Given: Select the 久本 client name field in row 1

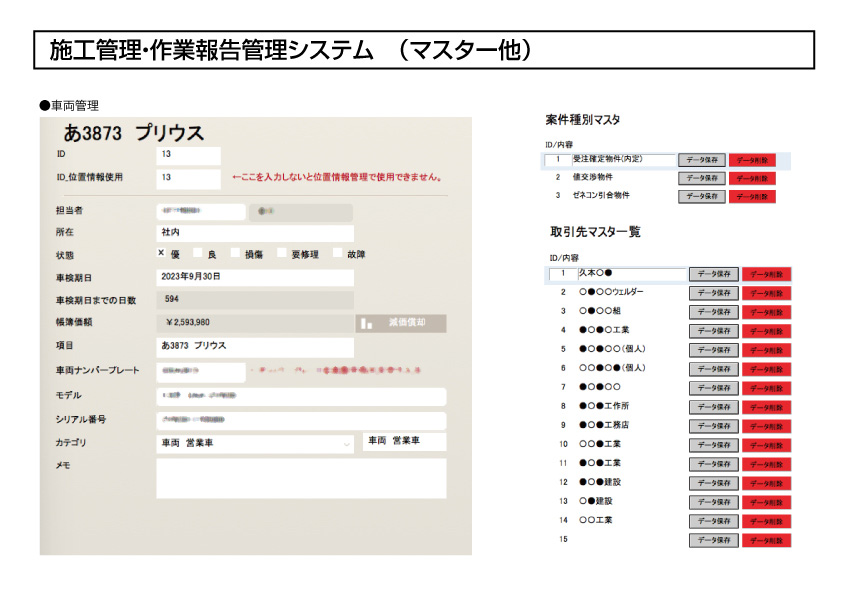Looking at the screenshot, I should pos(630,273).
